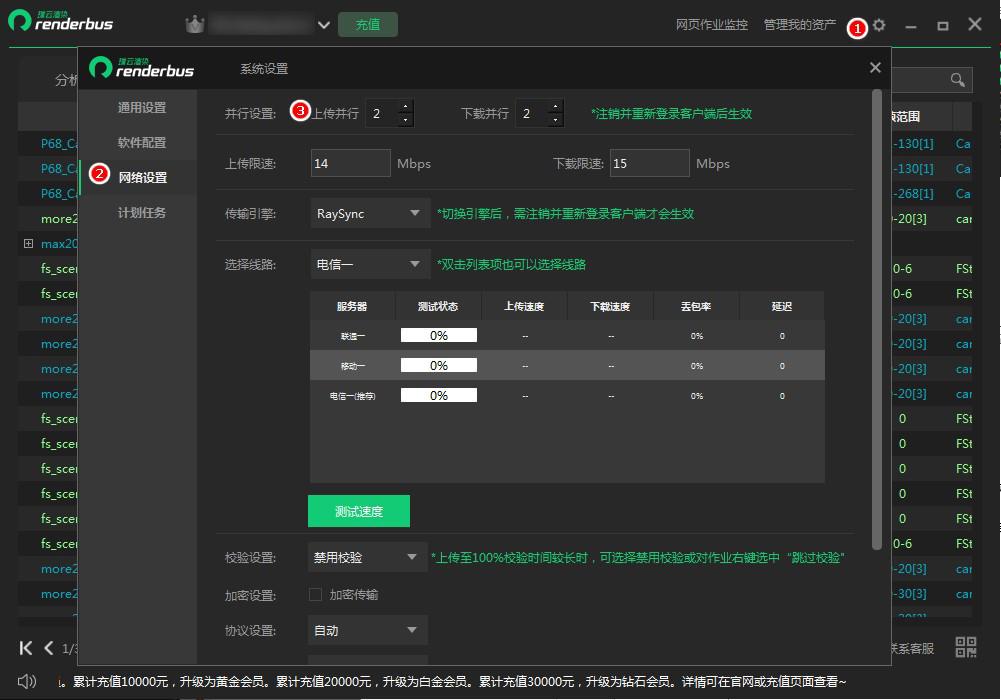Open 网页作业监控 link

[712, 25]
